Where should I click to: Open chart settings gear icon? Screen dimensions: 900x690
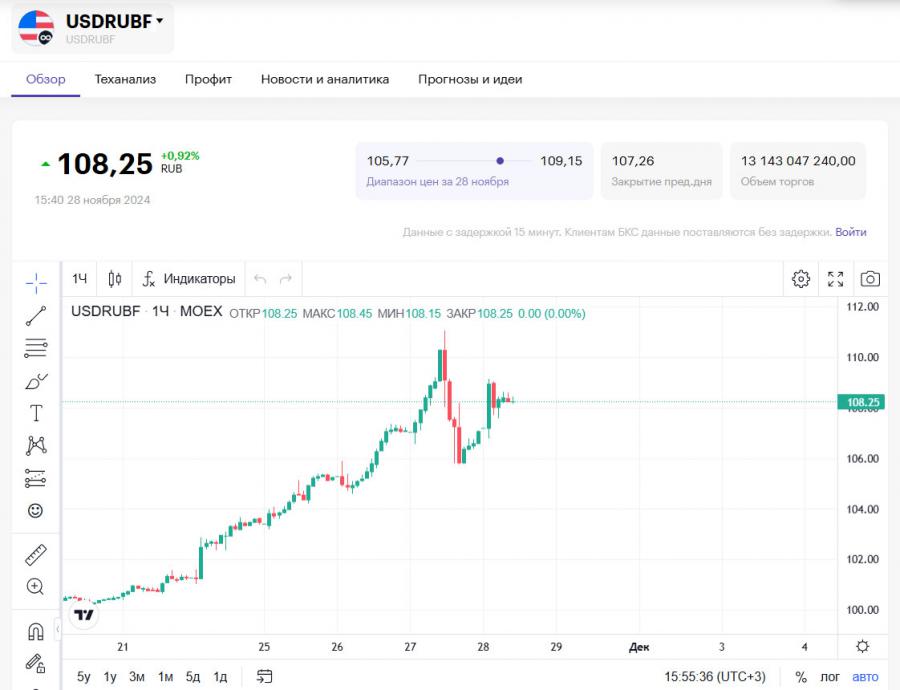tap(801, 279)
